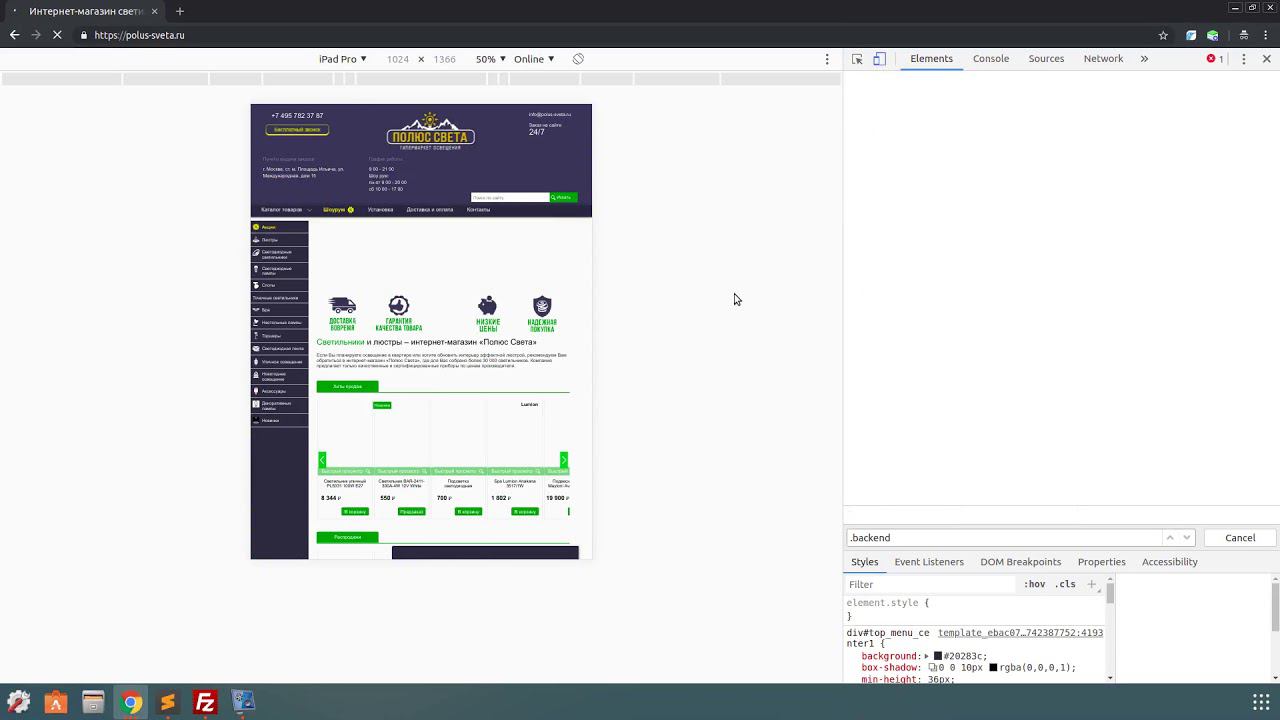Open Chrome's three-dot main menu
Screen dimensions: 1280x720
click(x=1266, y=35)
